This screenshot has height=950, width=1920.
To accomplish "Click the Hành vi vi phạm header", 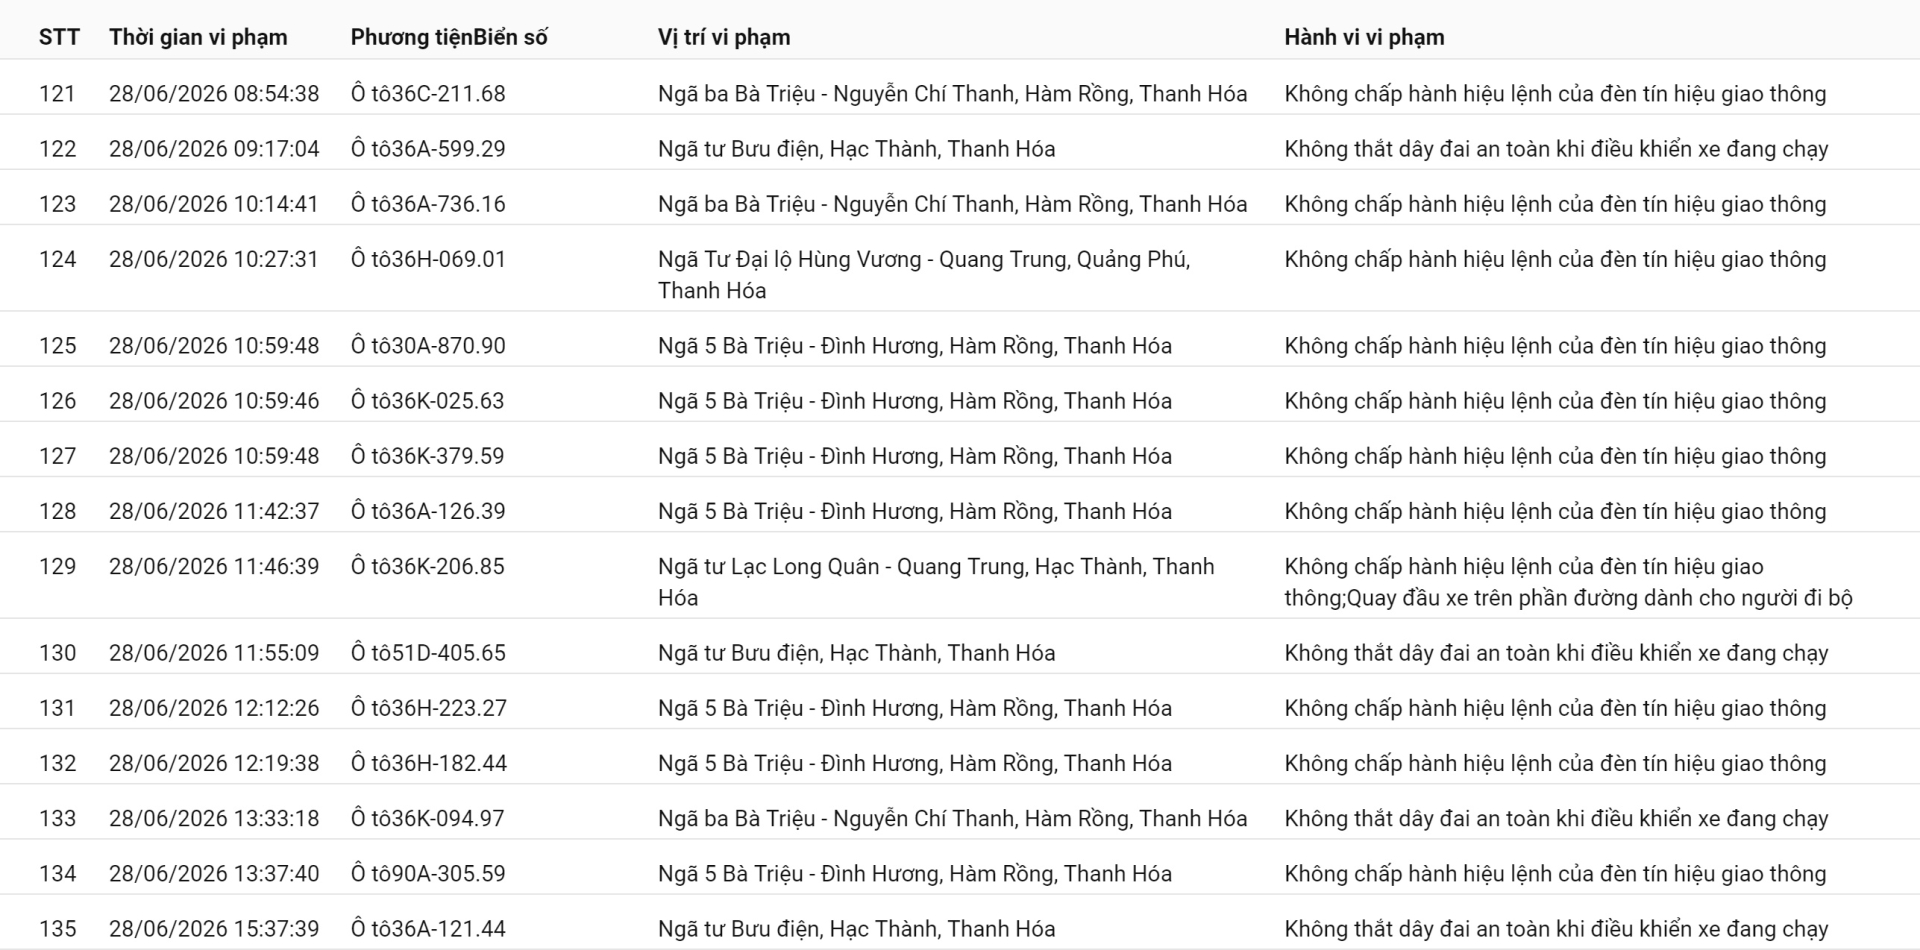I will [x=1364, y=37].
